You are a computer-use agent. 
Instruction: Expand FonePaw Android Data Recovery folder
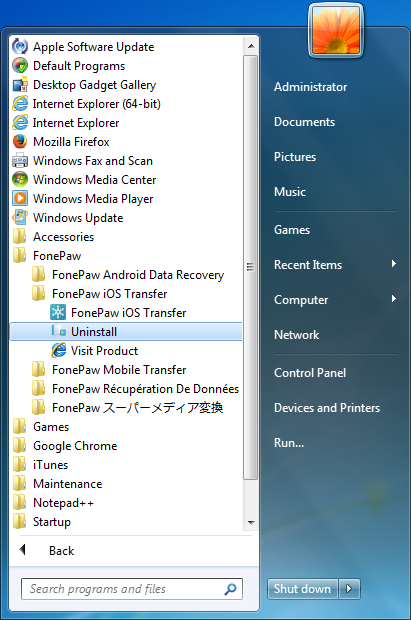[x=128, y=274]
